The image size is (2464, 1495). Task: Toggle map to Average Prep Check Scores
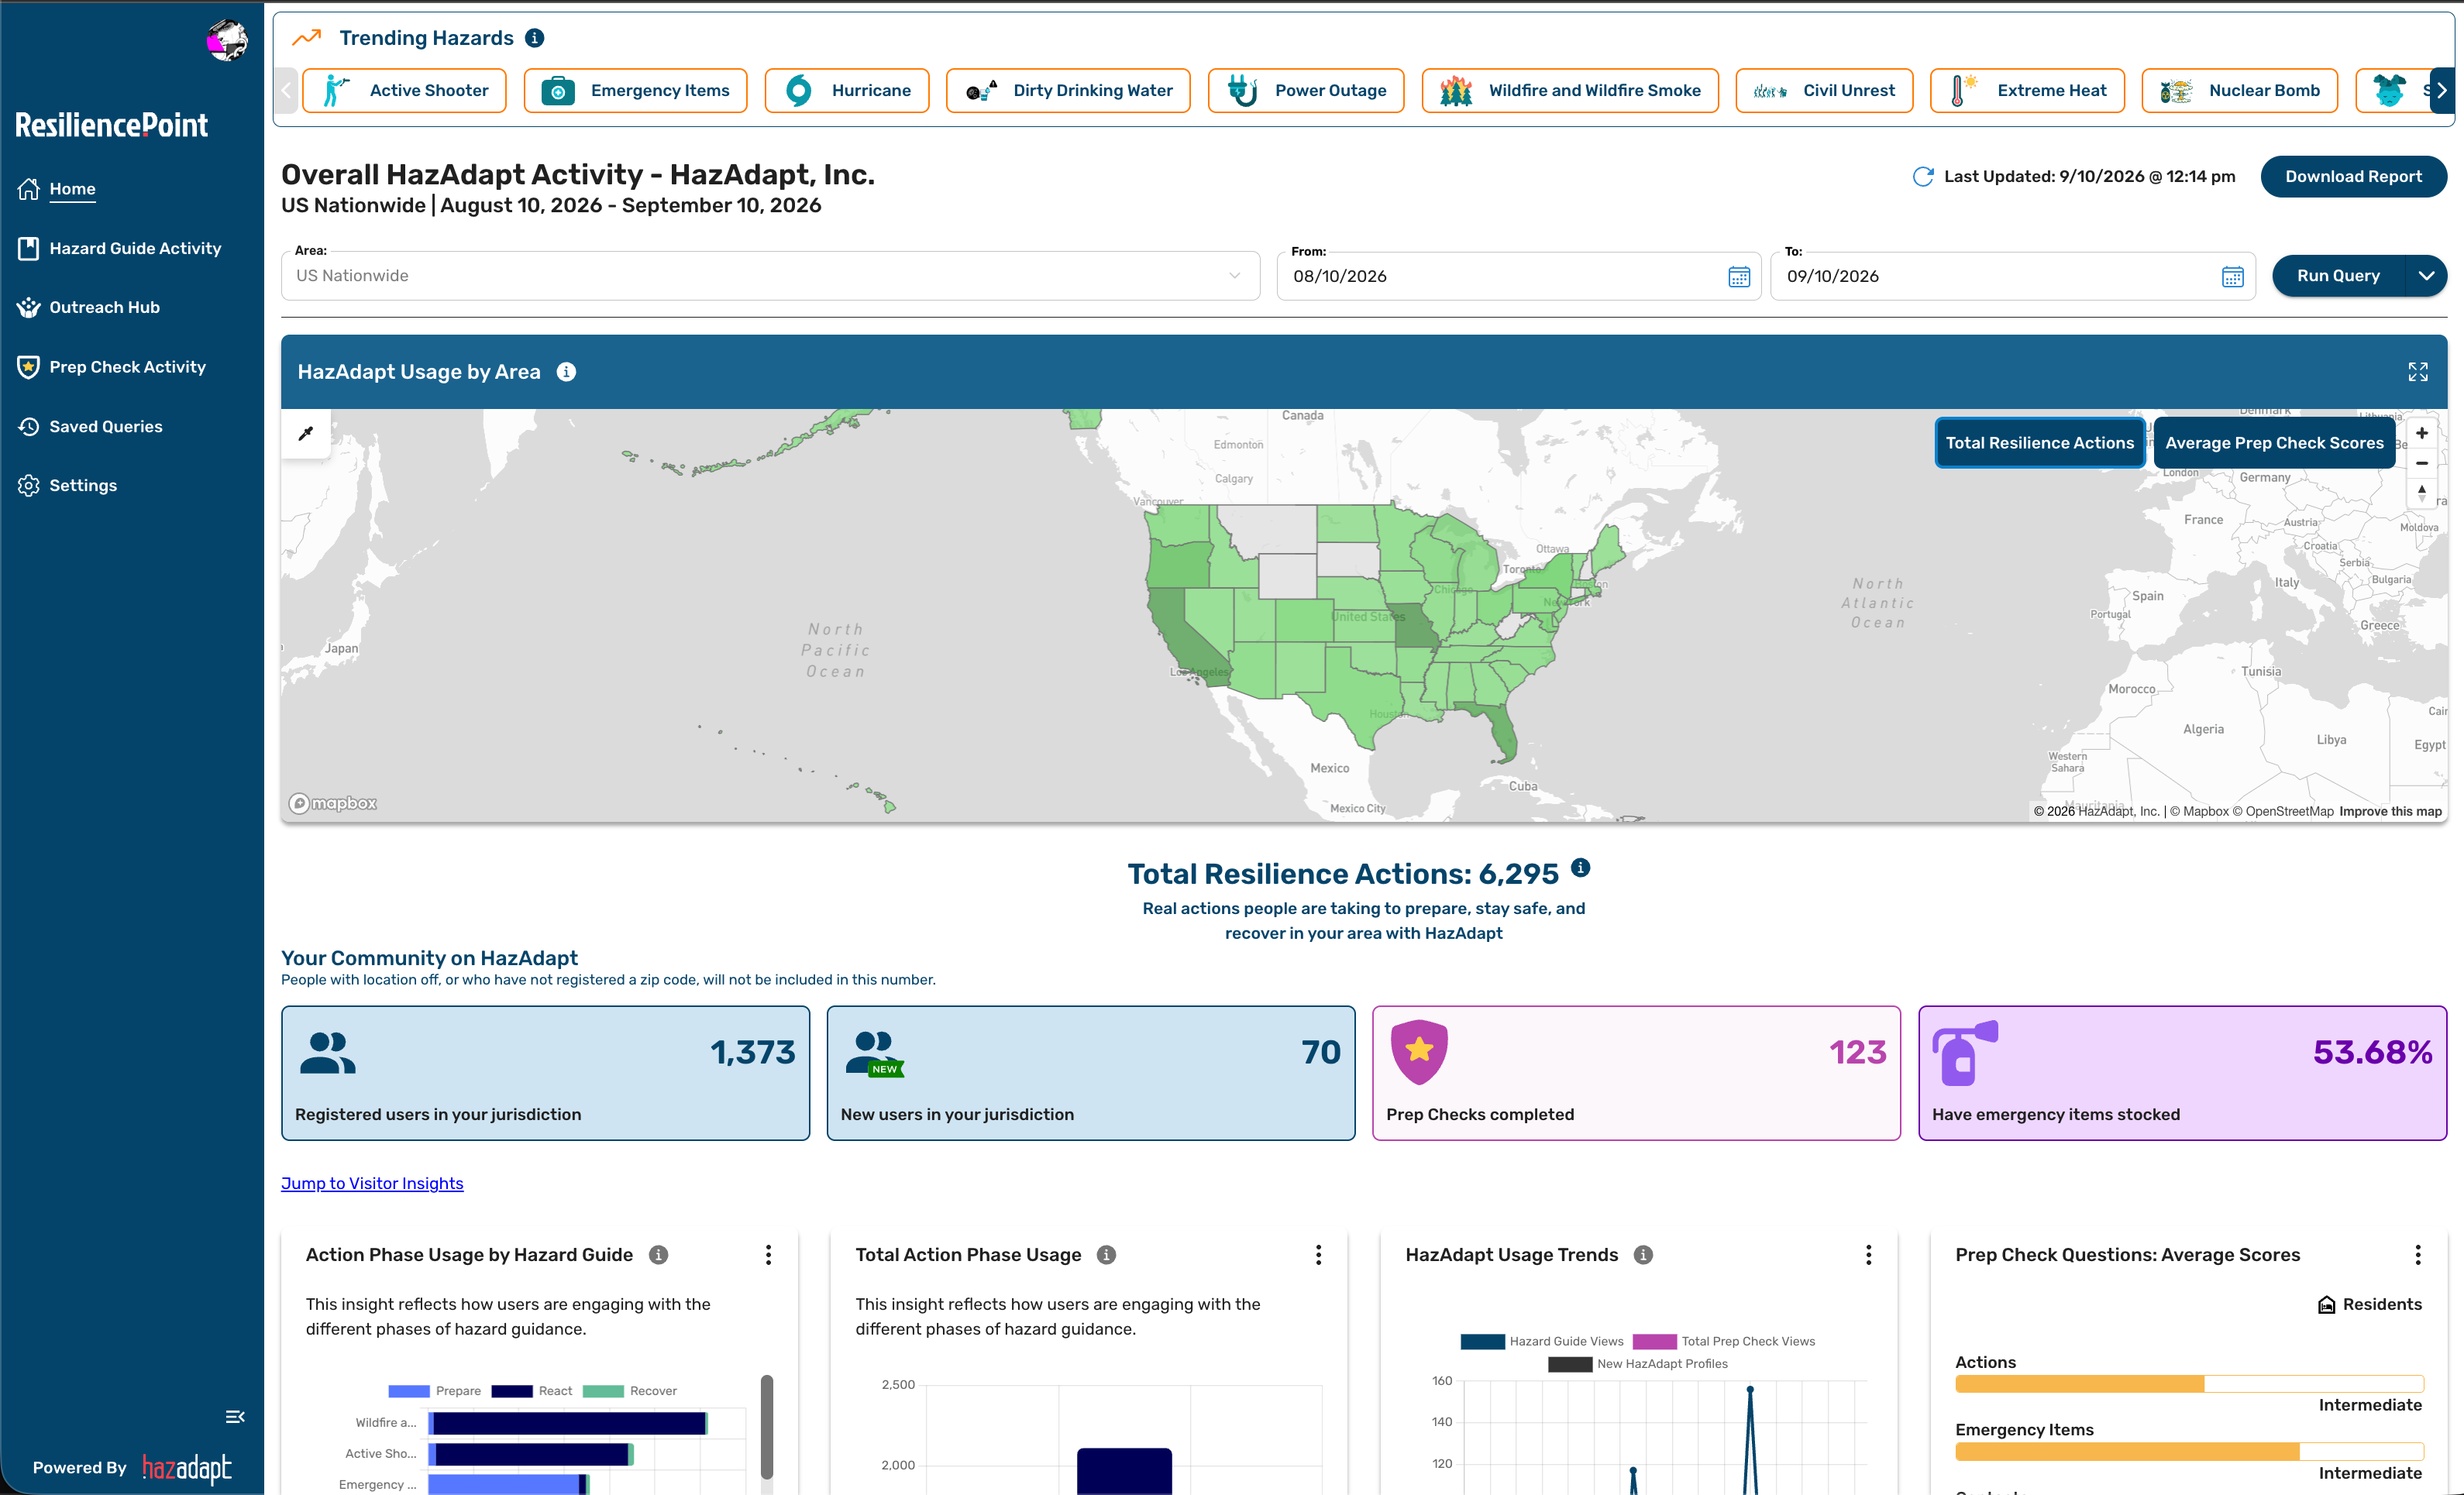tap(2274, 443)
